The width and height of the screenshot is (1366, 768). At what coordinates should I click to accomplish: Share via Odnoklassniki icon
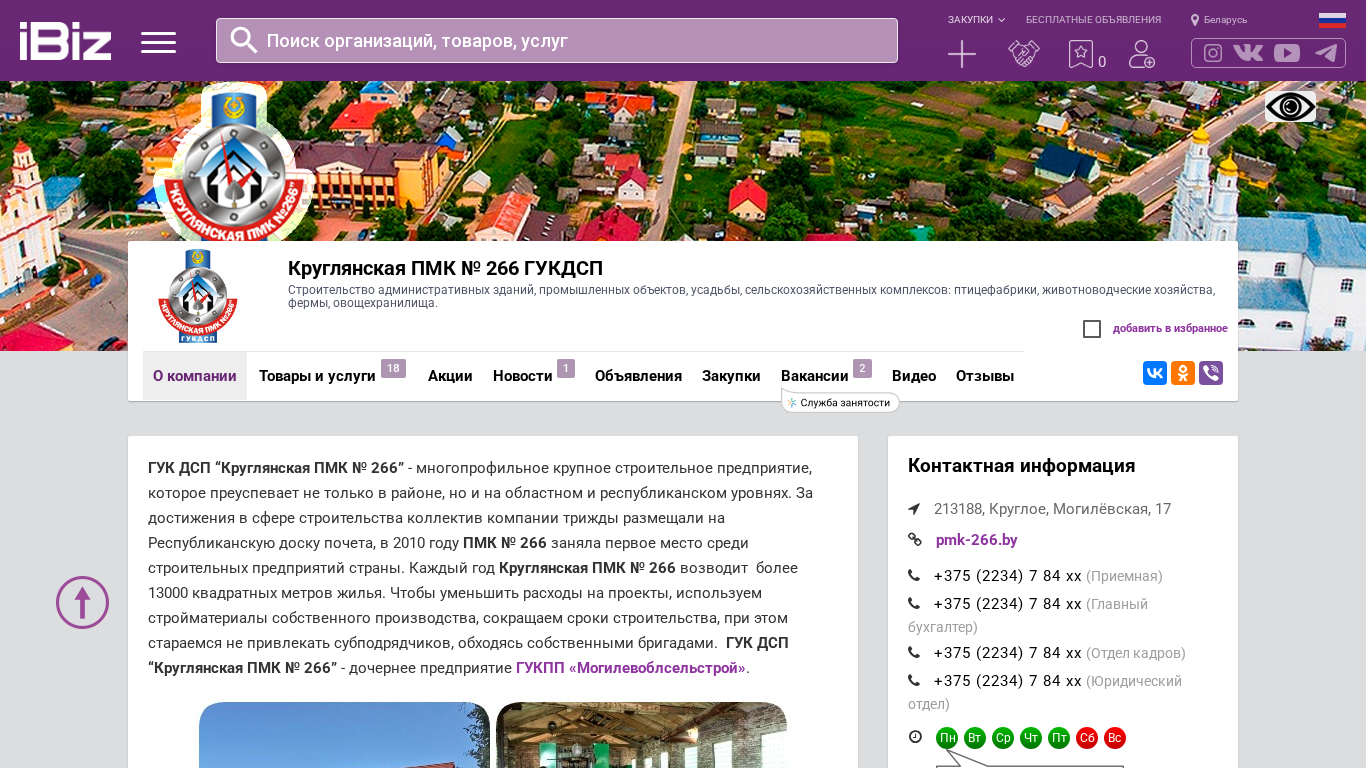click(1183, 373)
